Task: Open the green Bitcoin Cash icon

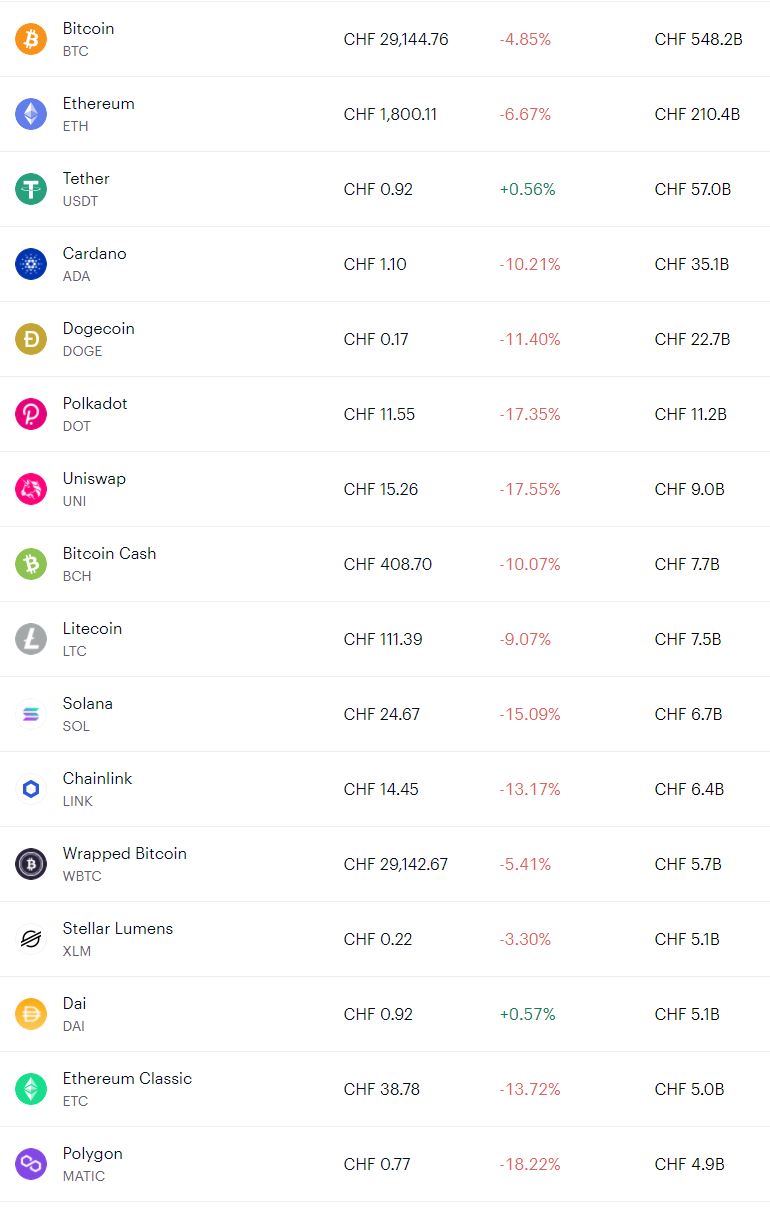Action: tap(31, 564)
